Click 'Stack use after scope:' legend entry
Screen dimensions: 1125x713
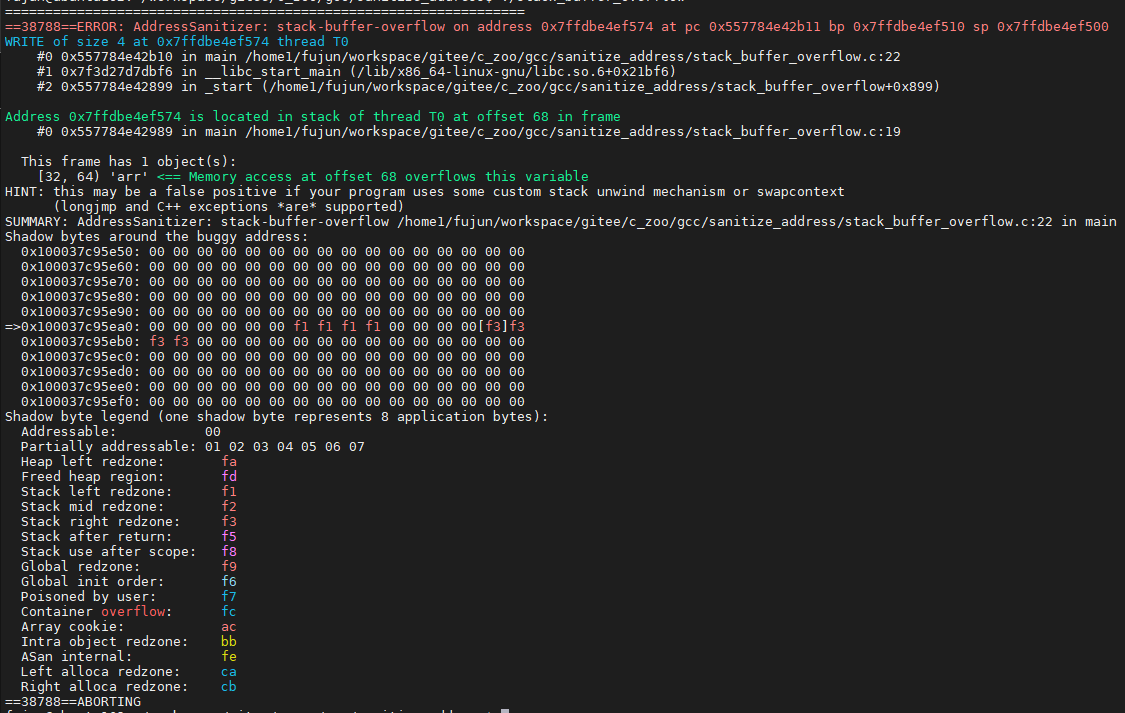pyautogui.click(x=108, y=552)
